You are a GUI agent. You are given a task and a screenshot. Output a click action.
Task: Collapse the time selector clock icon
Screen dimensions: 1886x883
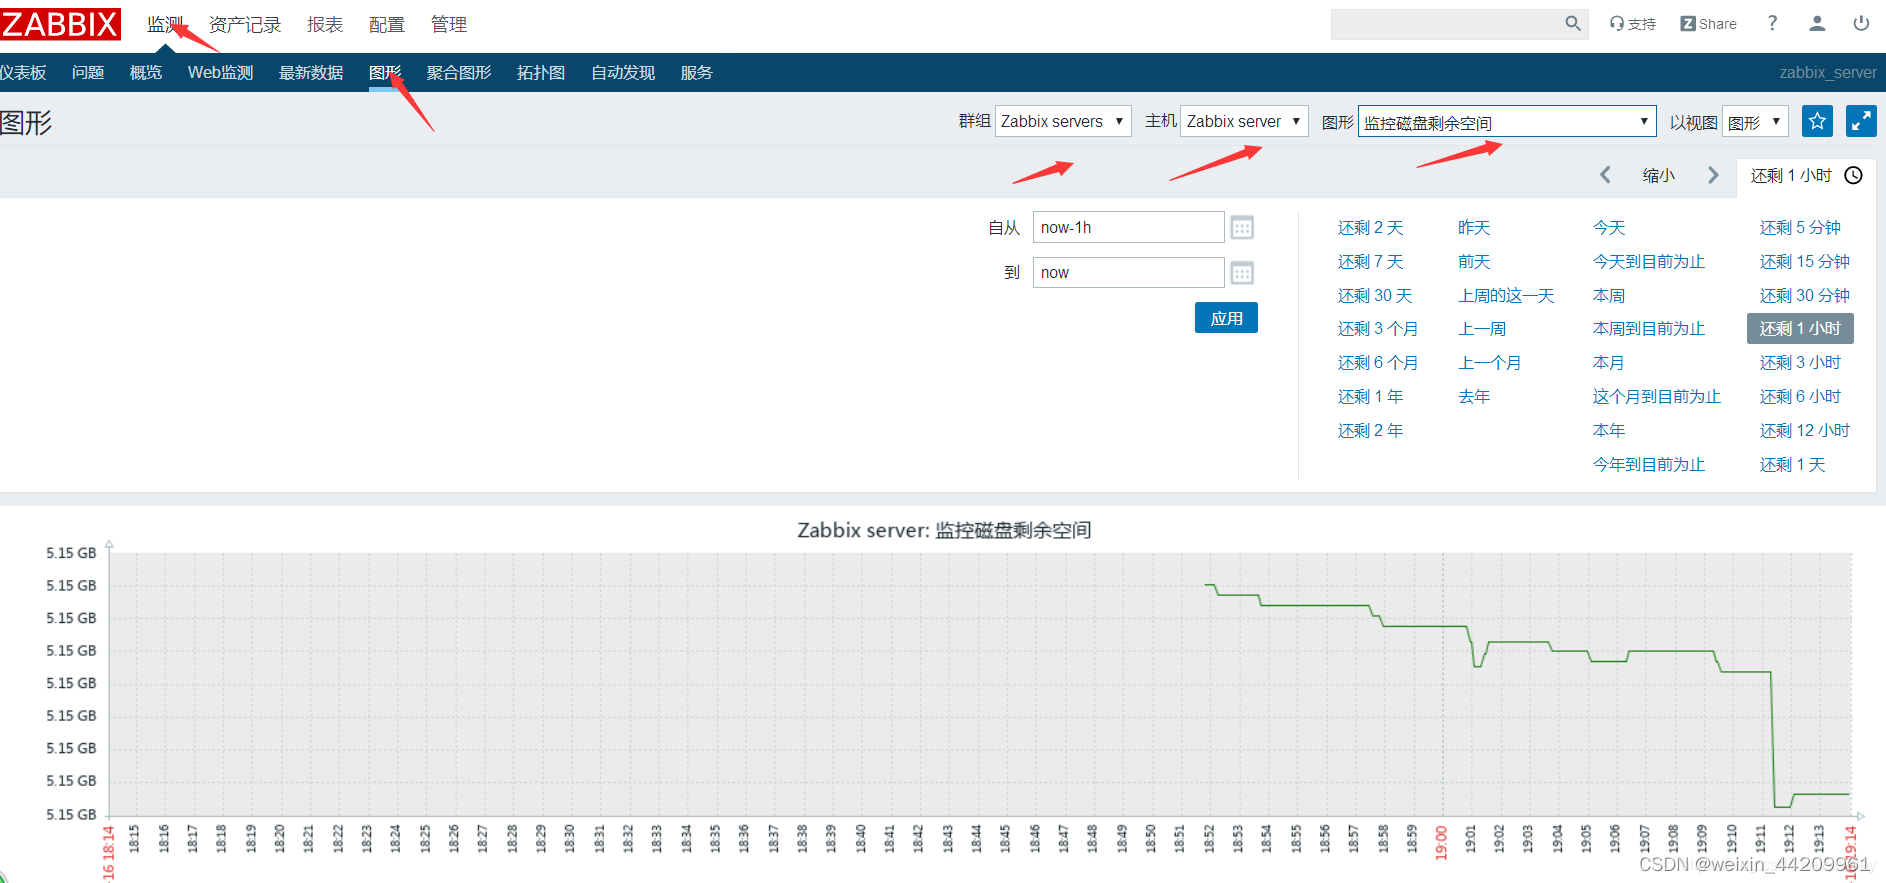[x=1854, y=175]
